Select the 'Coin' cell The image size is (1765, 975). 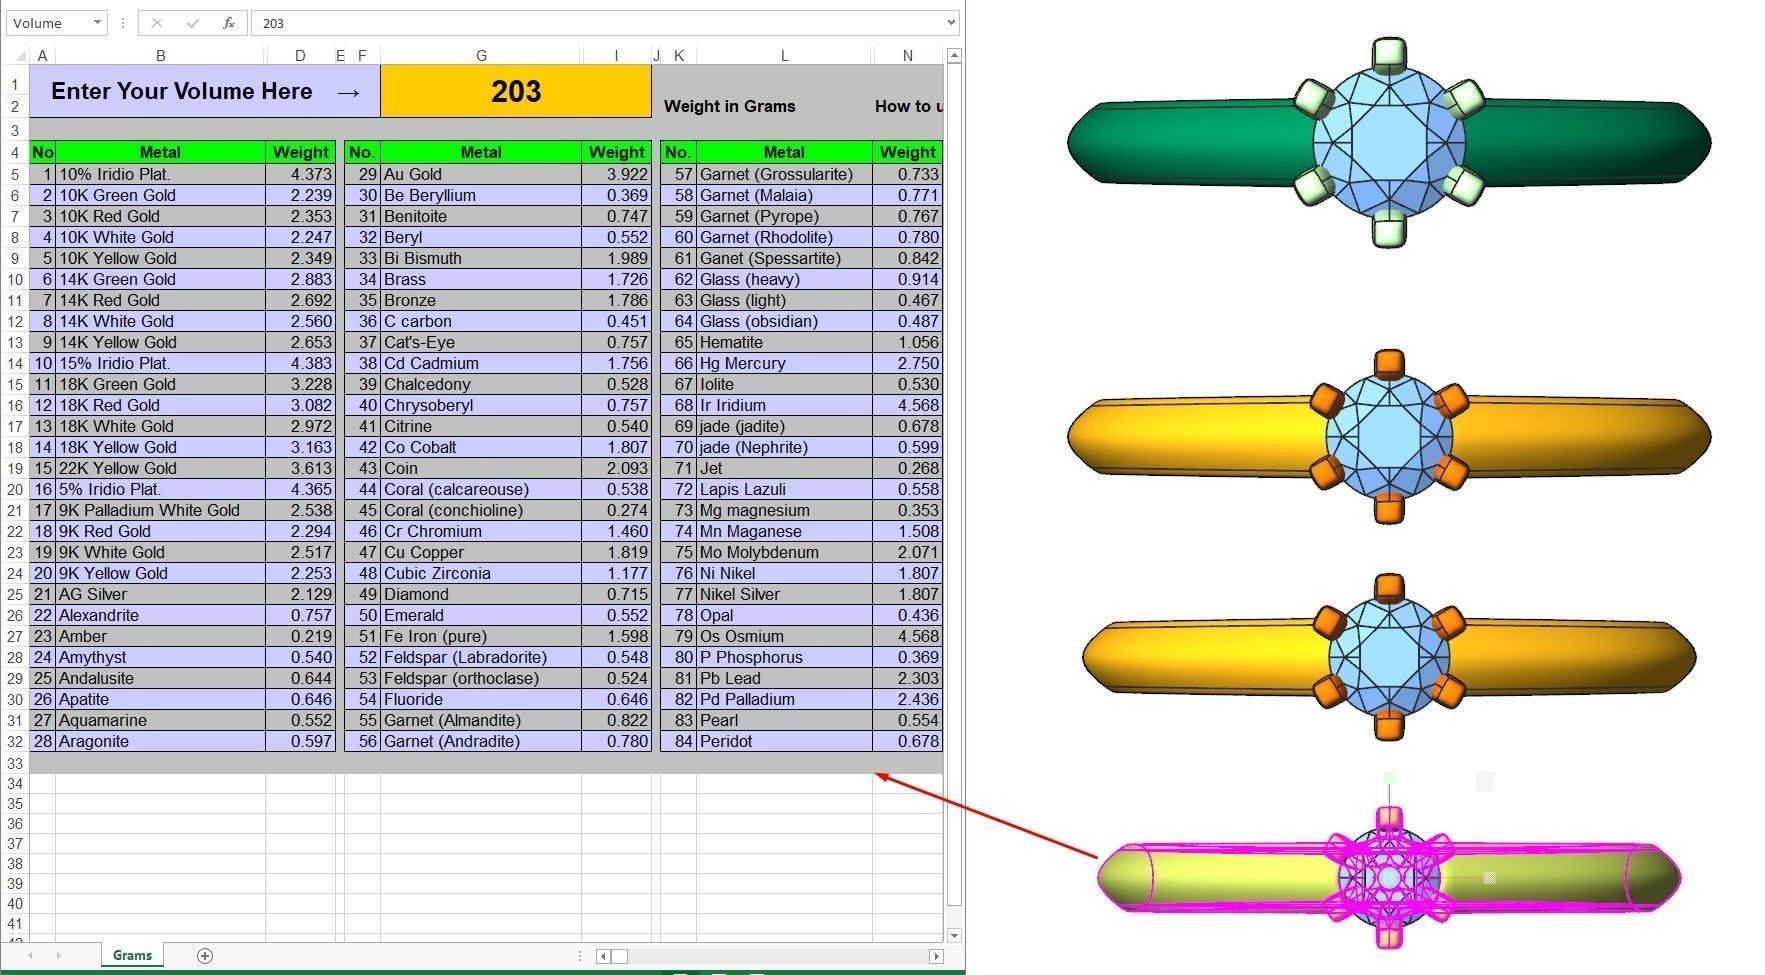coord(481,468)
